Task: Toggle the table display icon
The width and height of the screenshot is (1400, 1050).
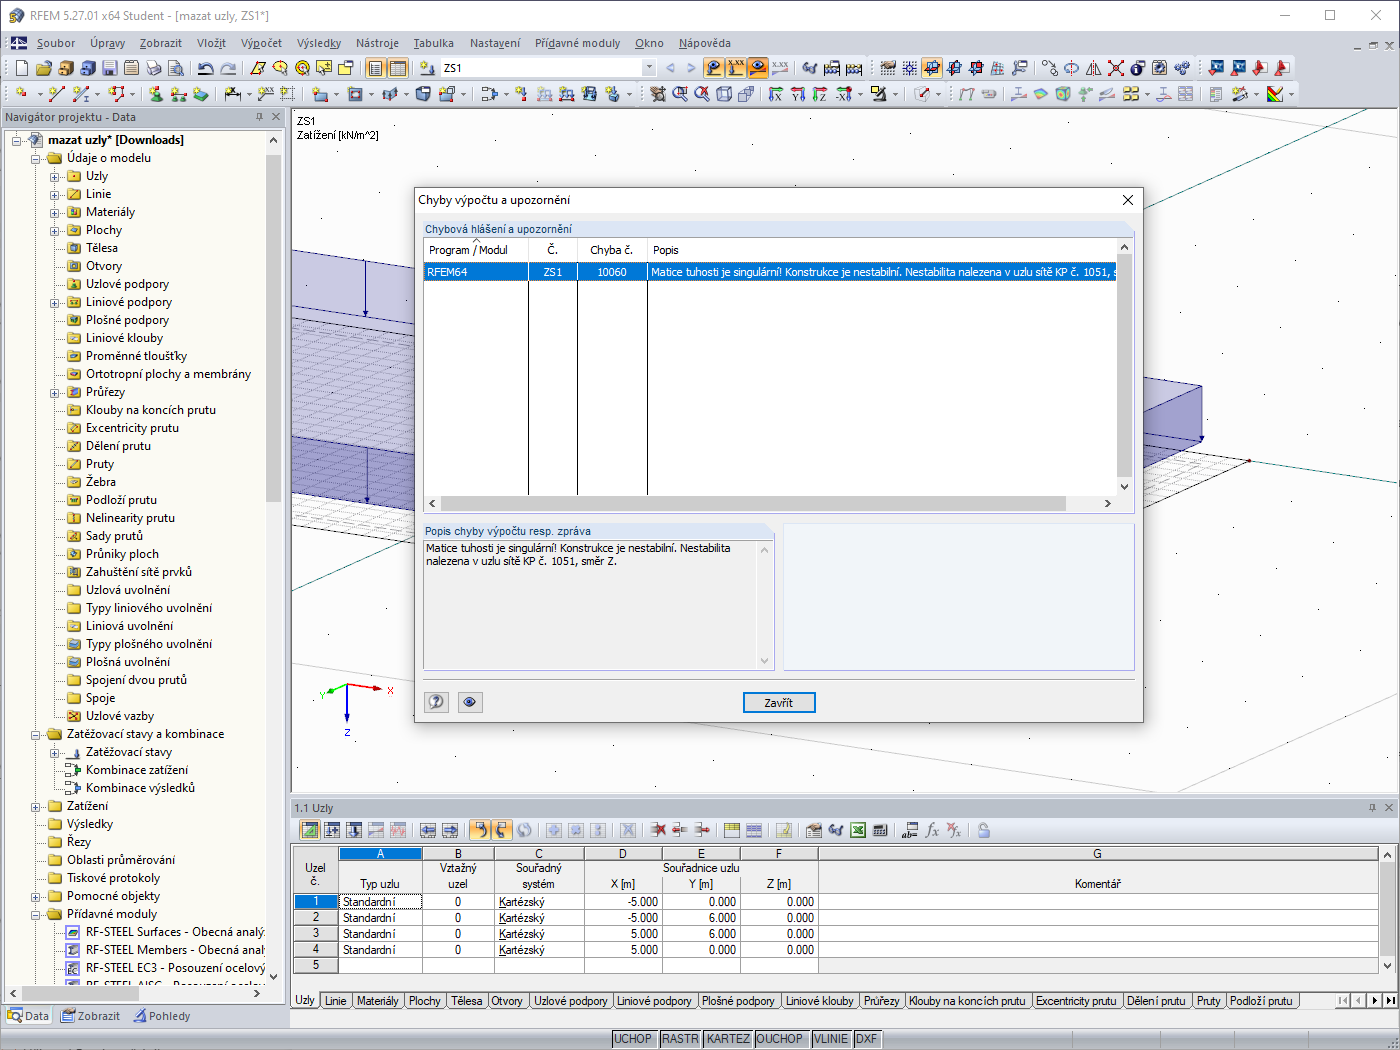Action: point(398,68)
